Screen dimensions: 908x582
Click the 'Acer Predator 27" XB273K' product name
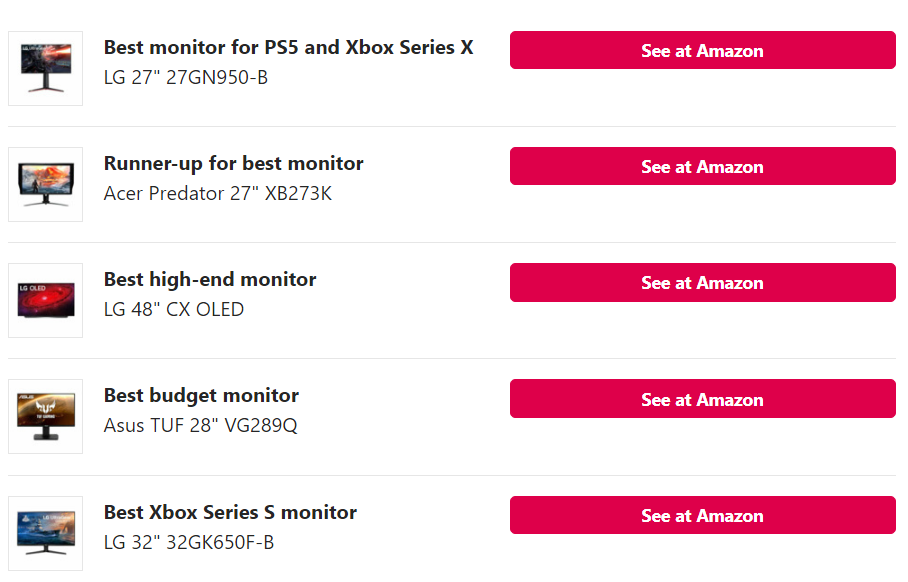coord(218,193)
